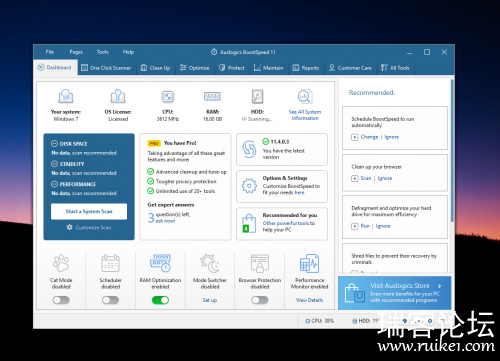Click the Options & Settings gear icon
The image size is (500, 361).
click(x=249, y=186)
